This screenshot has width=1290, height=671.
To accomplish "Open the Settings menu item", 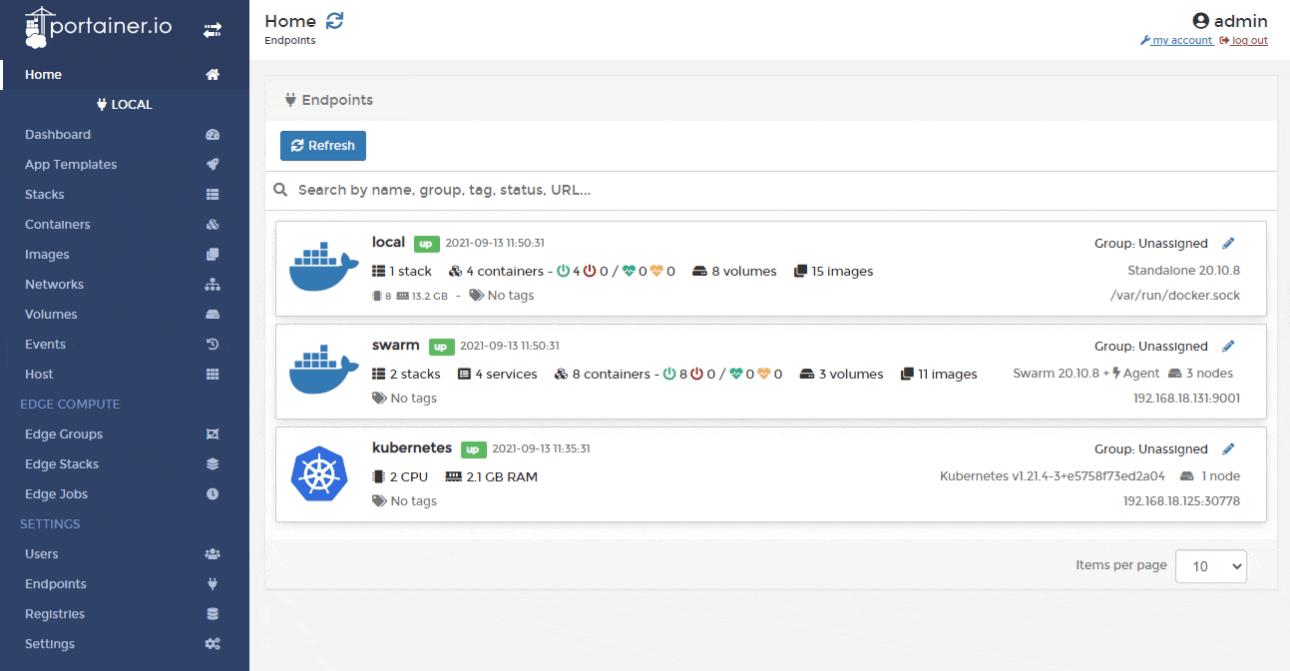I will 51,645.
